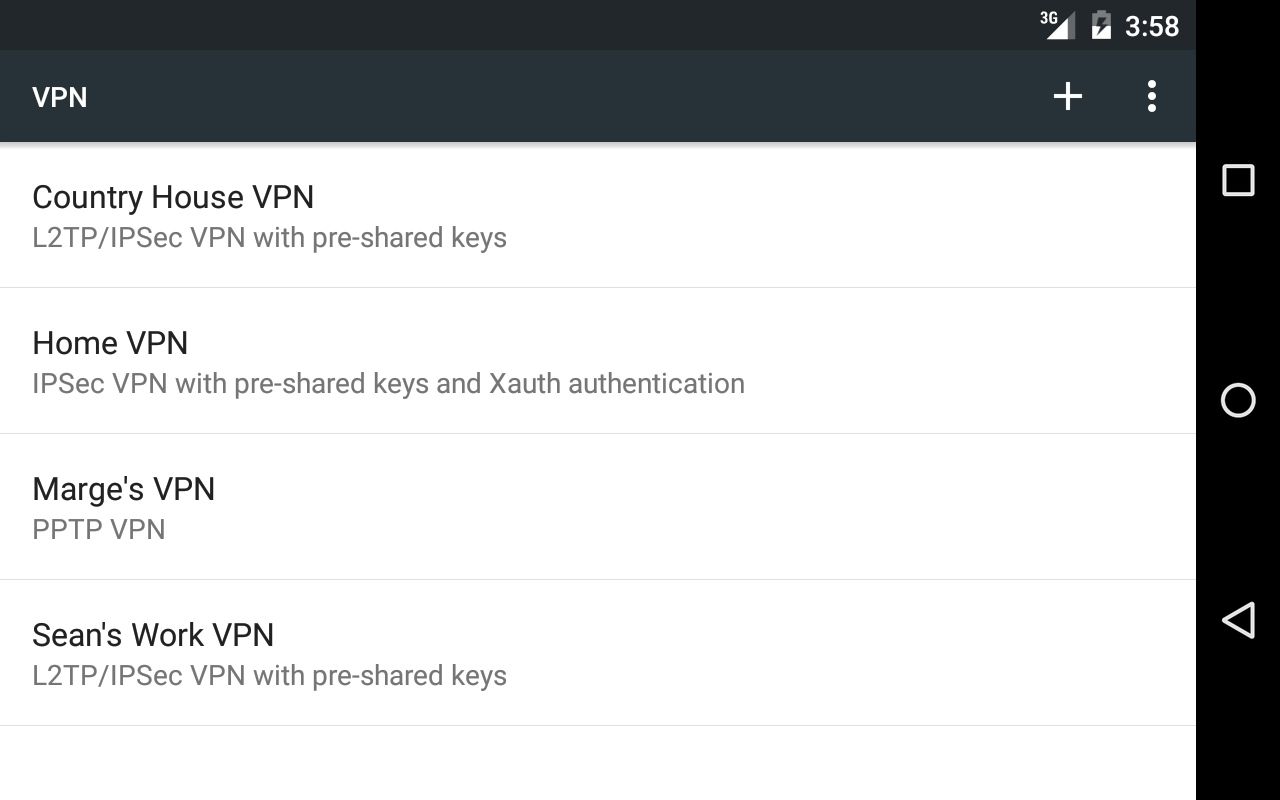
Task: Tap the battery charging status icon
Action: pos(1101,25)
